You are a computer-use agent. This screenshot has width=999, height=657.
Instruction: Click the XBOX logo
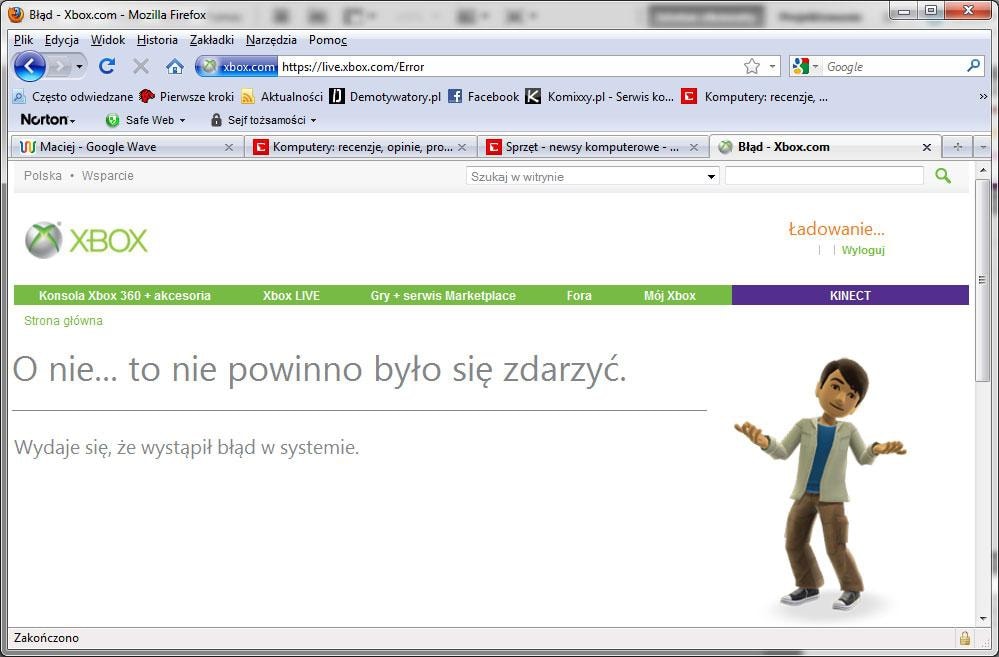[x=85, y=239]
